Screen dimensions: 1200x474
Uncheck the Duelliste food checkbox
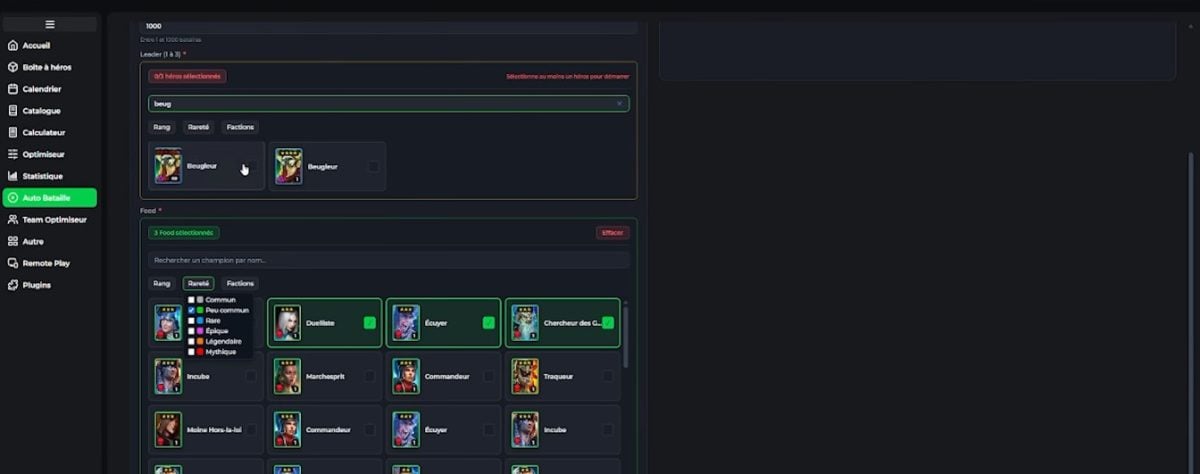click(370, 323)
